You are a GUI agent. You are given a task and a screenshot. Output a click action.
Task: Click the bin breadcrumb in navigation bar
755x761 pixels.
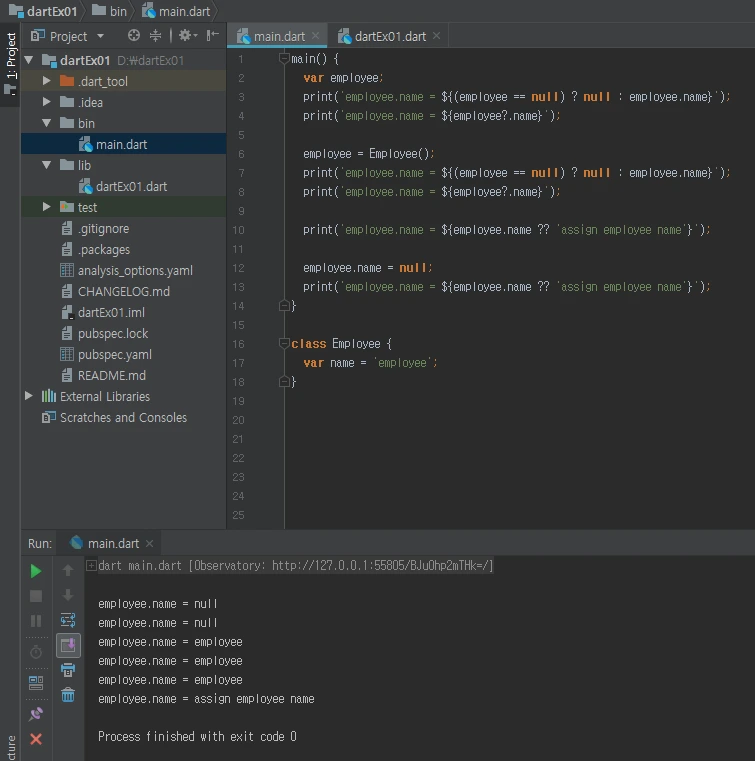coord(117,11)
